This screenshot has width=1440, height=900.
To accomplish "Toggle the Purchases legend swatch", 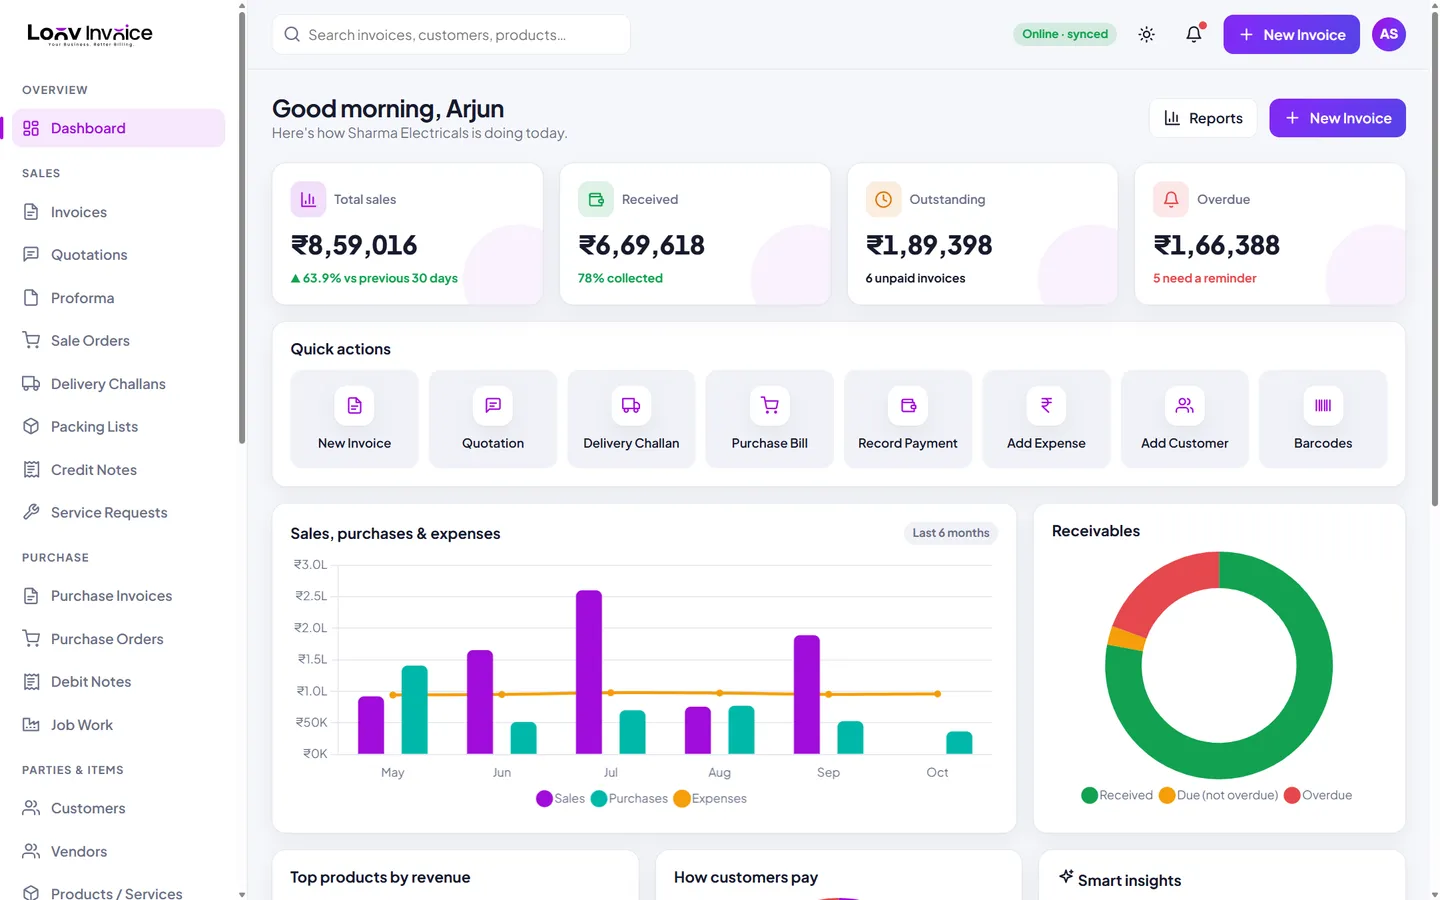I will pos(599,798).
